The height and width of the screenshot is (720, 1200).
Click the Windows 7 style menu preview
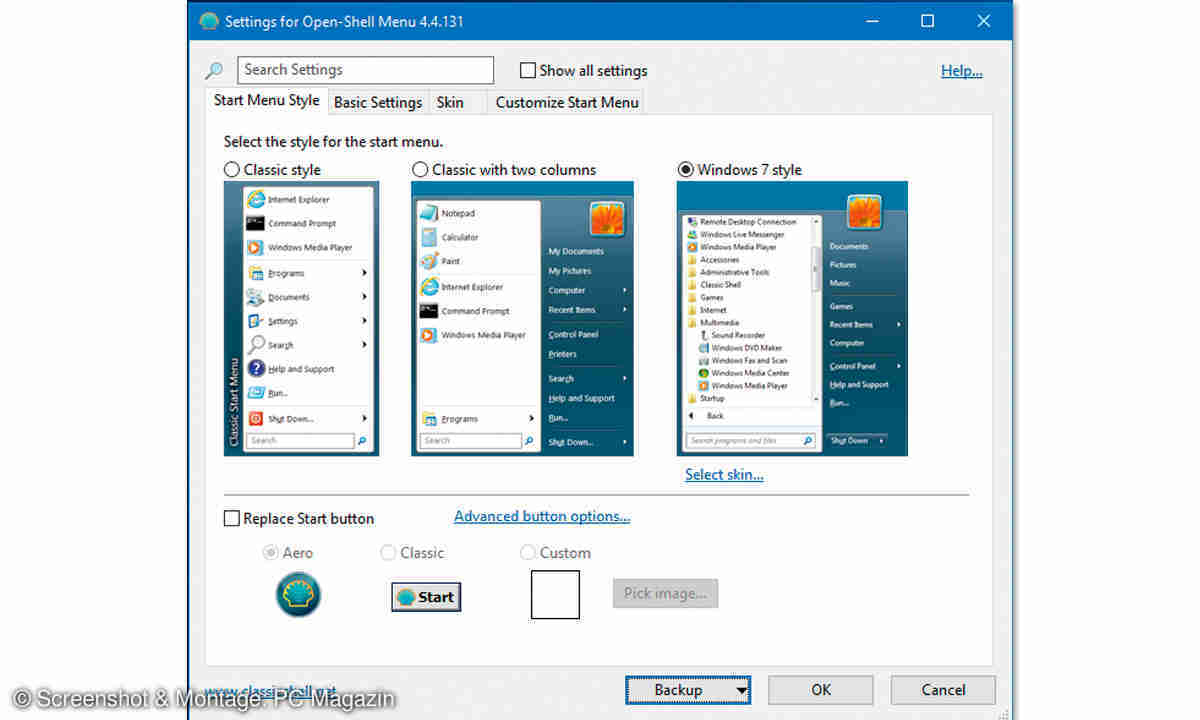pos(791,319)
